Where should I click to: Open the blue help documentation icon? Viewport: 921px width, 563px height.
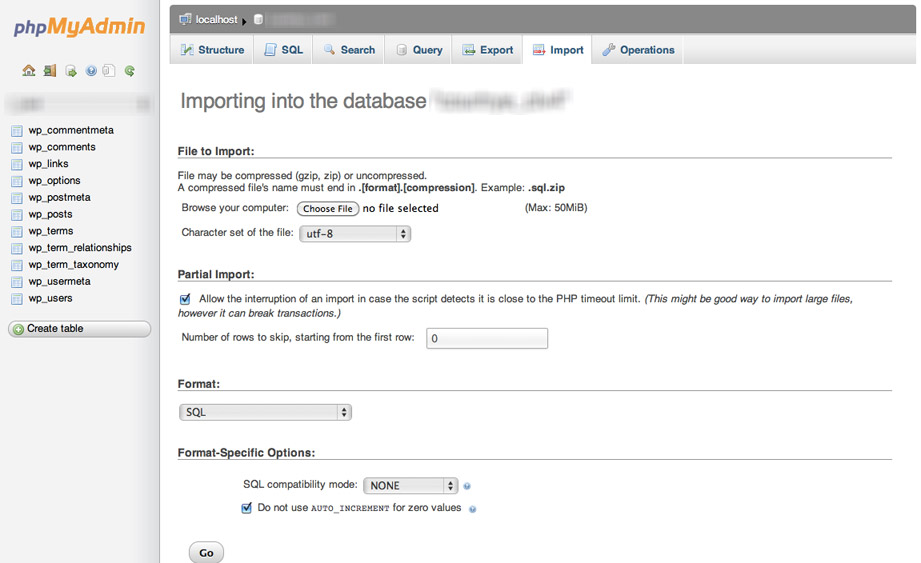[91, 71]
